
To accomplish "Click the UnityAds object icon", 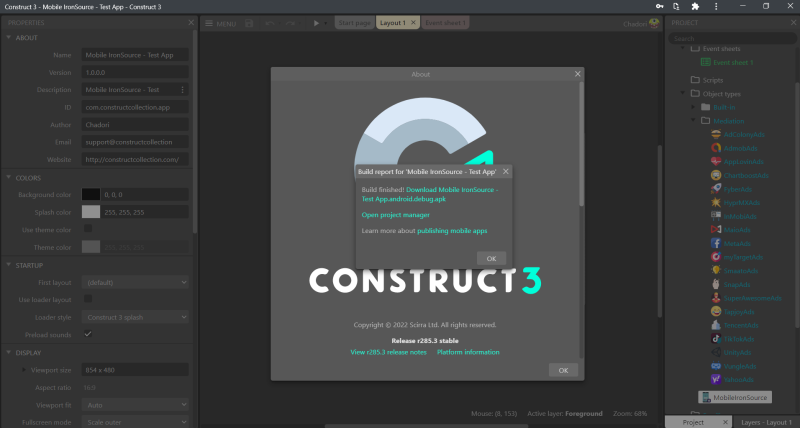I will click(x=716, y=352).
